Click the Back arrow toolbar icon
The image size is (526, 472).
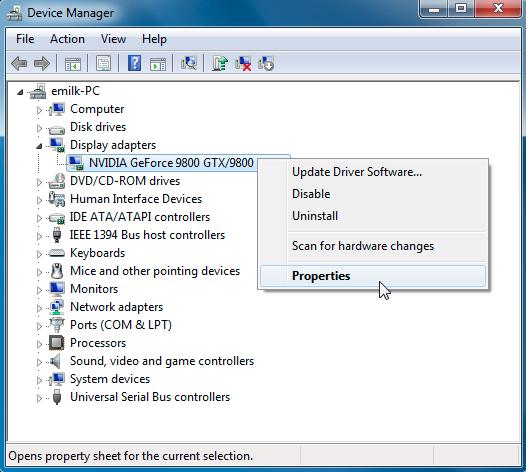[x=19, y=63]
